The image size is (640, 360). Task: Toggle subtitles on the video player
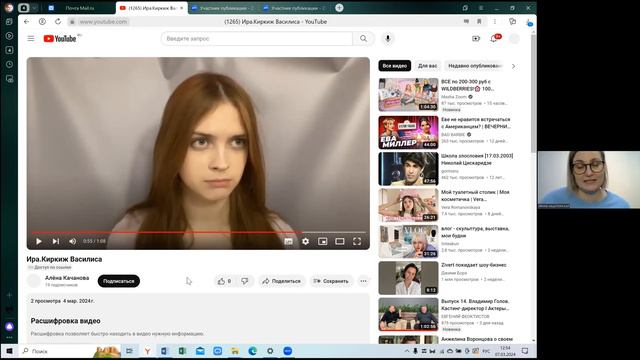(289, 241)
